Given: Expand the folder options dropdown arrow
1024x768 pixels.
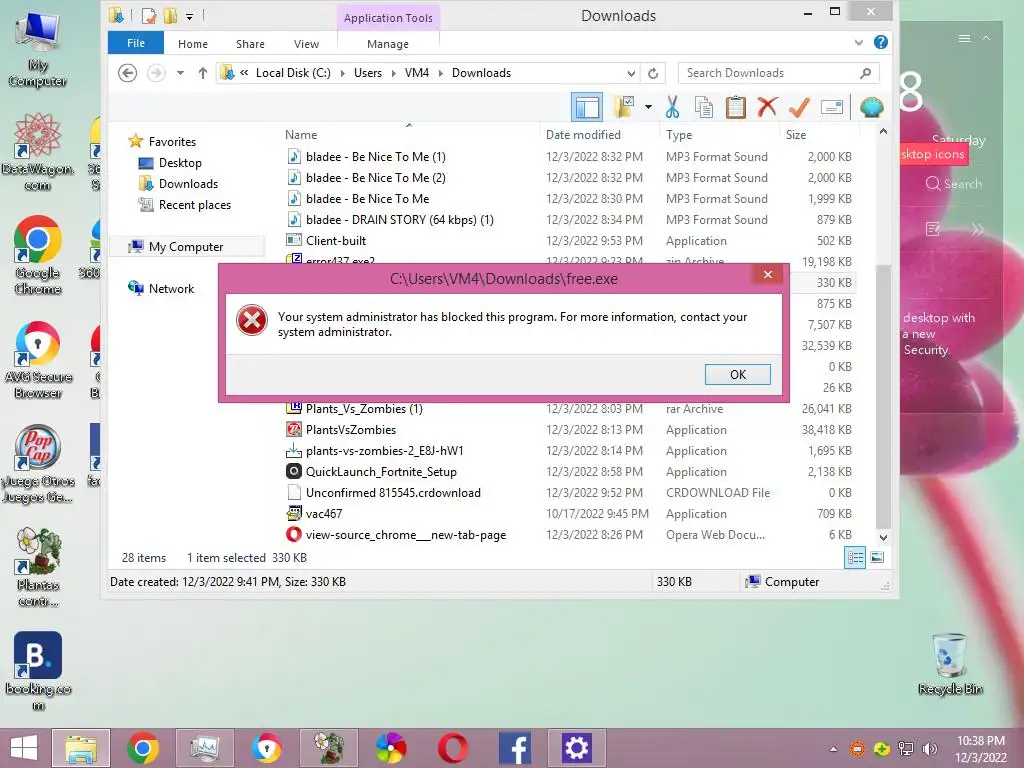Looking at the screenshot, I should tap(648, 106).
